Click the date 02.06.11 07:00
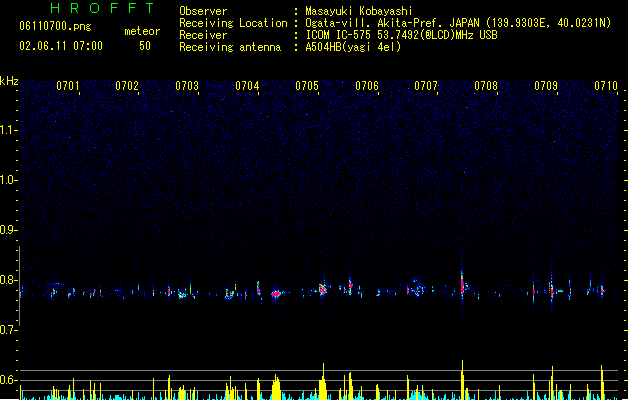The image size is (629, 400). (x=61, y=46)
